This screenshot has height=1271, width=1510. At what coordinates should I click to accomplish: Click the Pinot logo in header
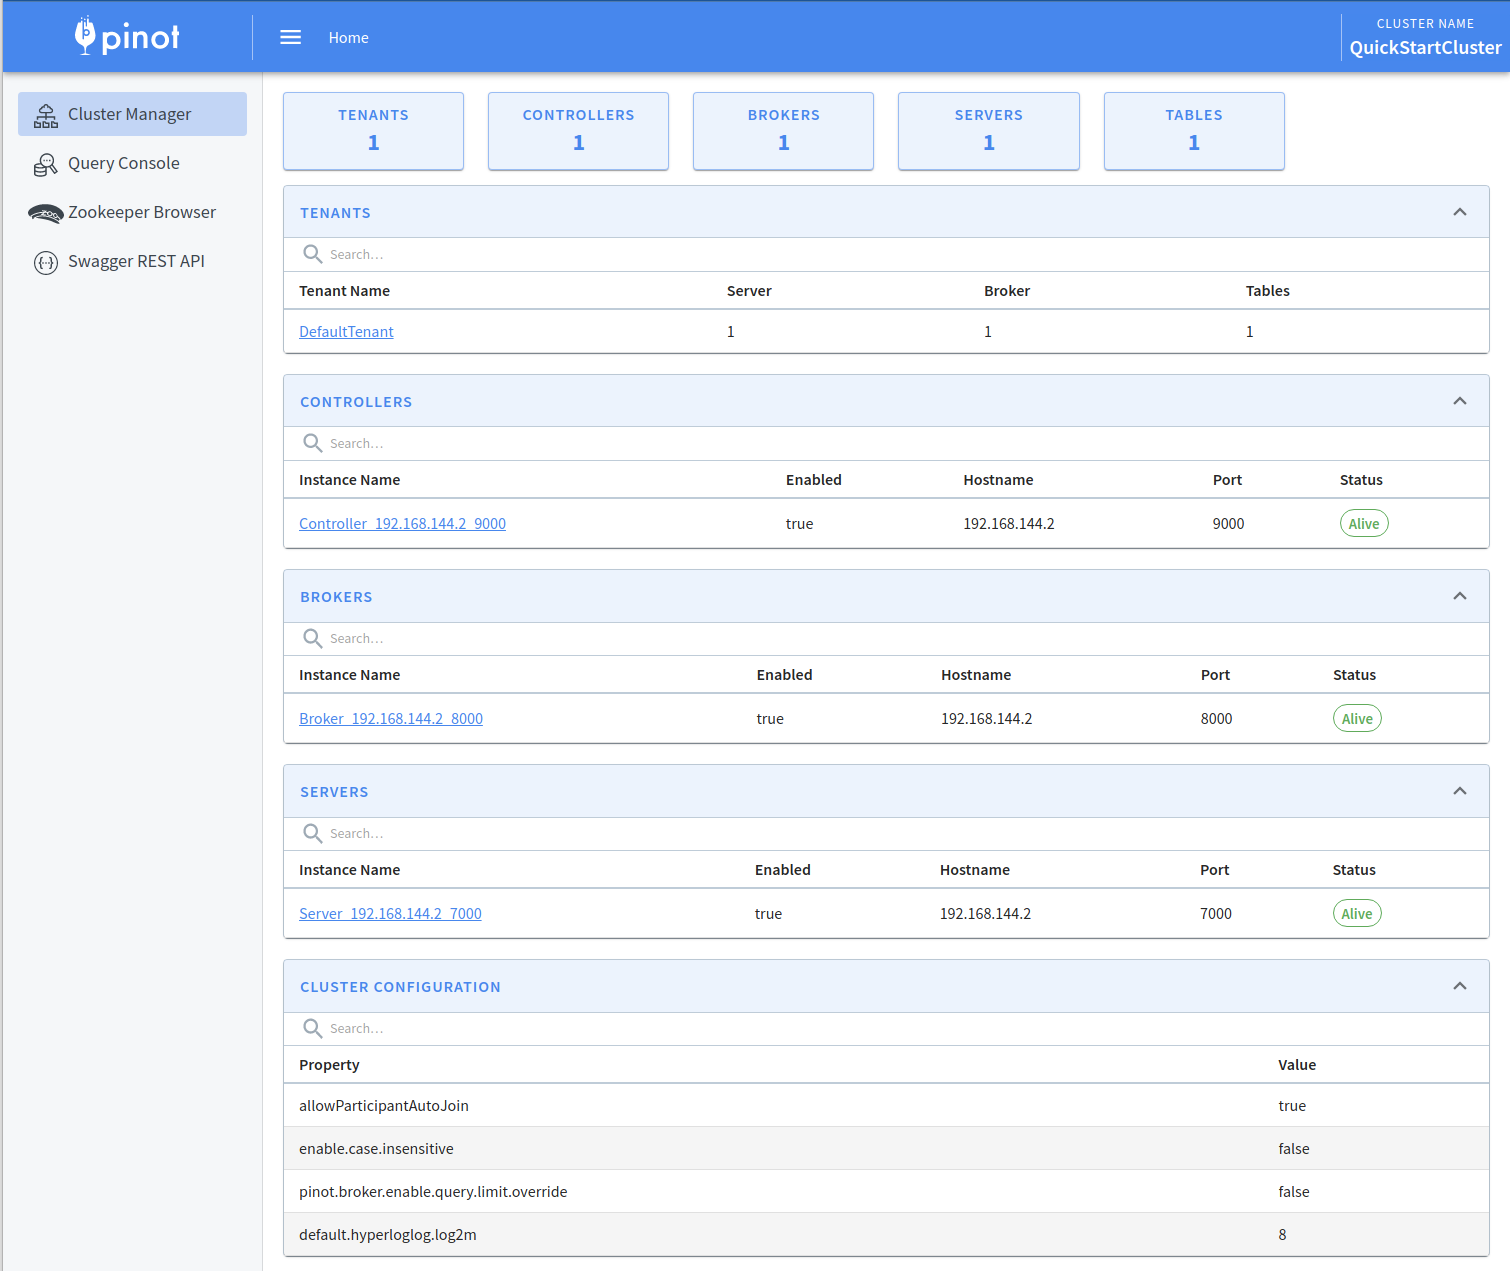click(x=127, y=37)
